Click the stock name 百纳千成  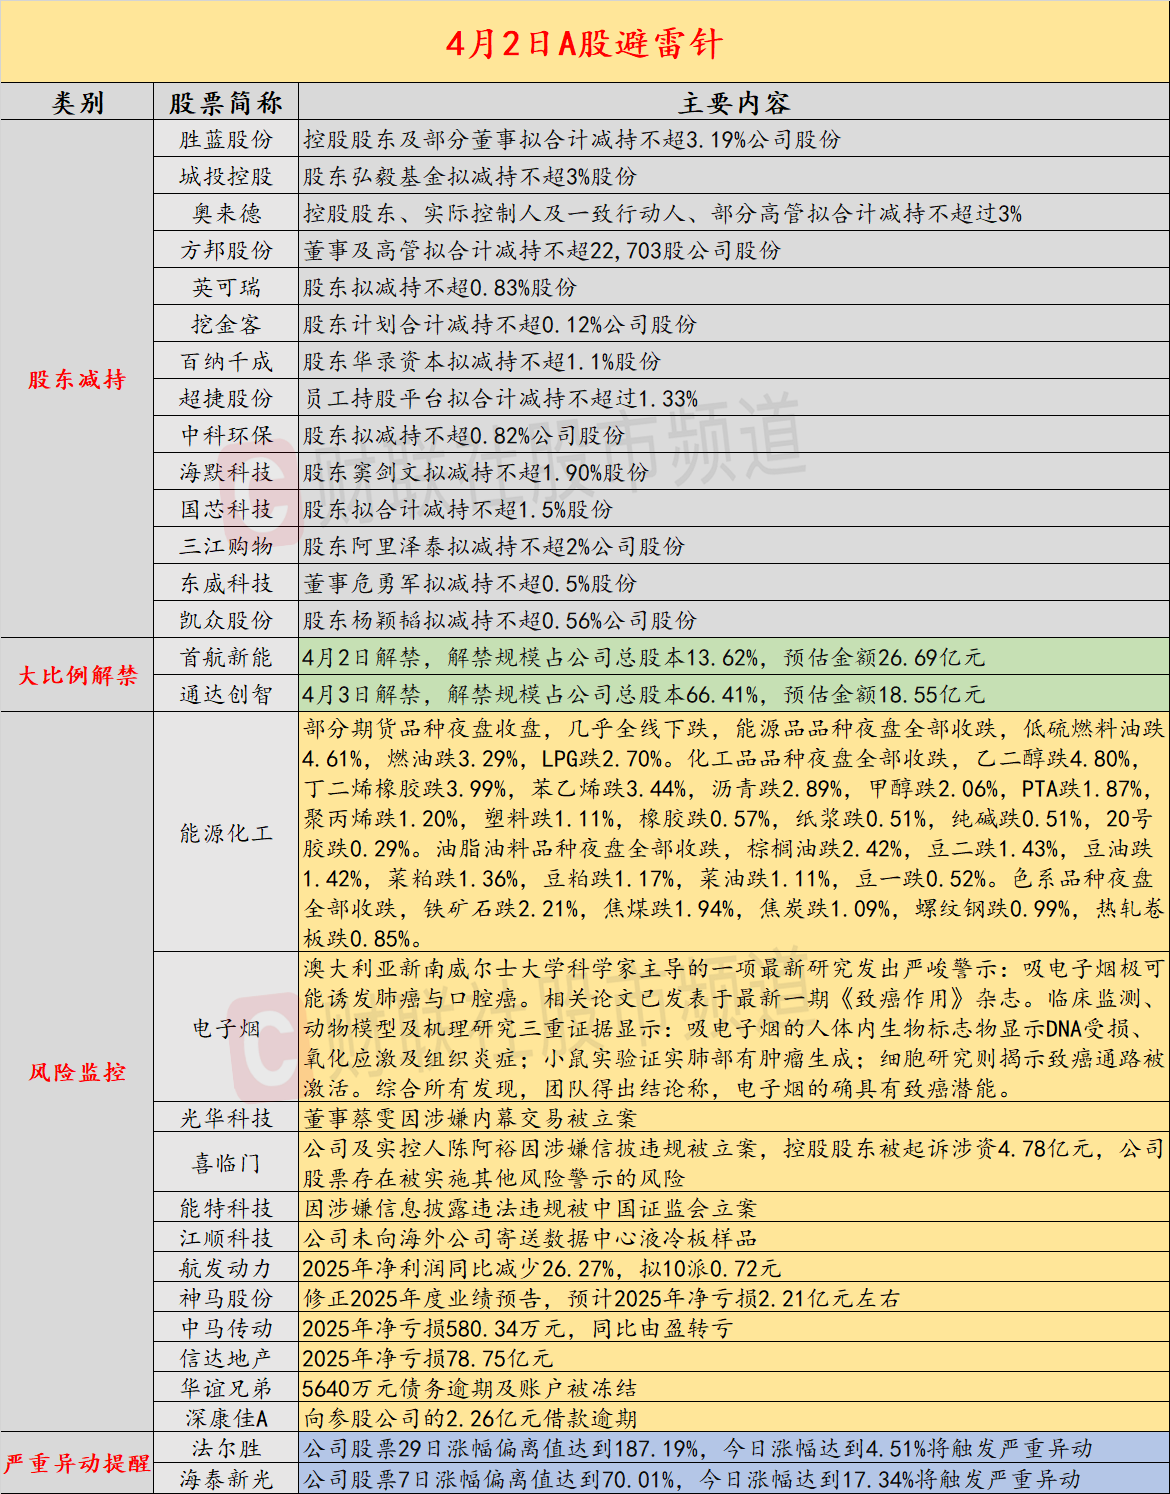pyautogui.click(x=226, y=362)
